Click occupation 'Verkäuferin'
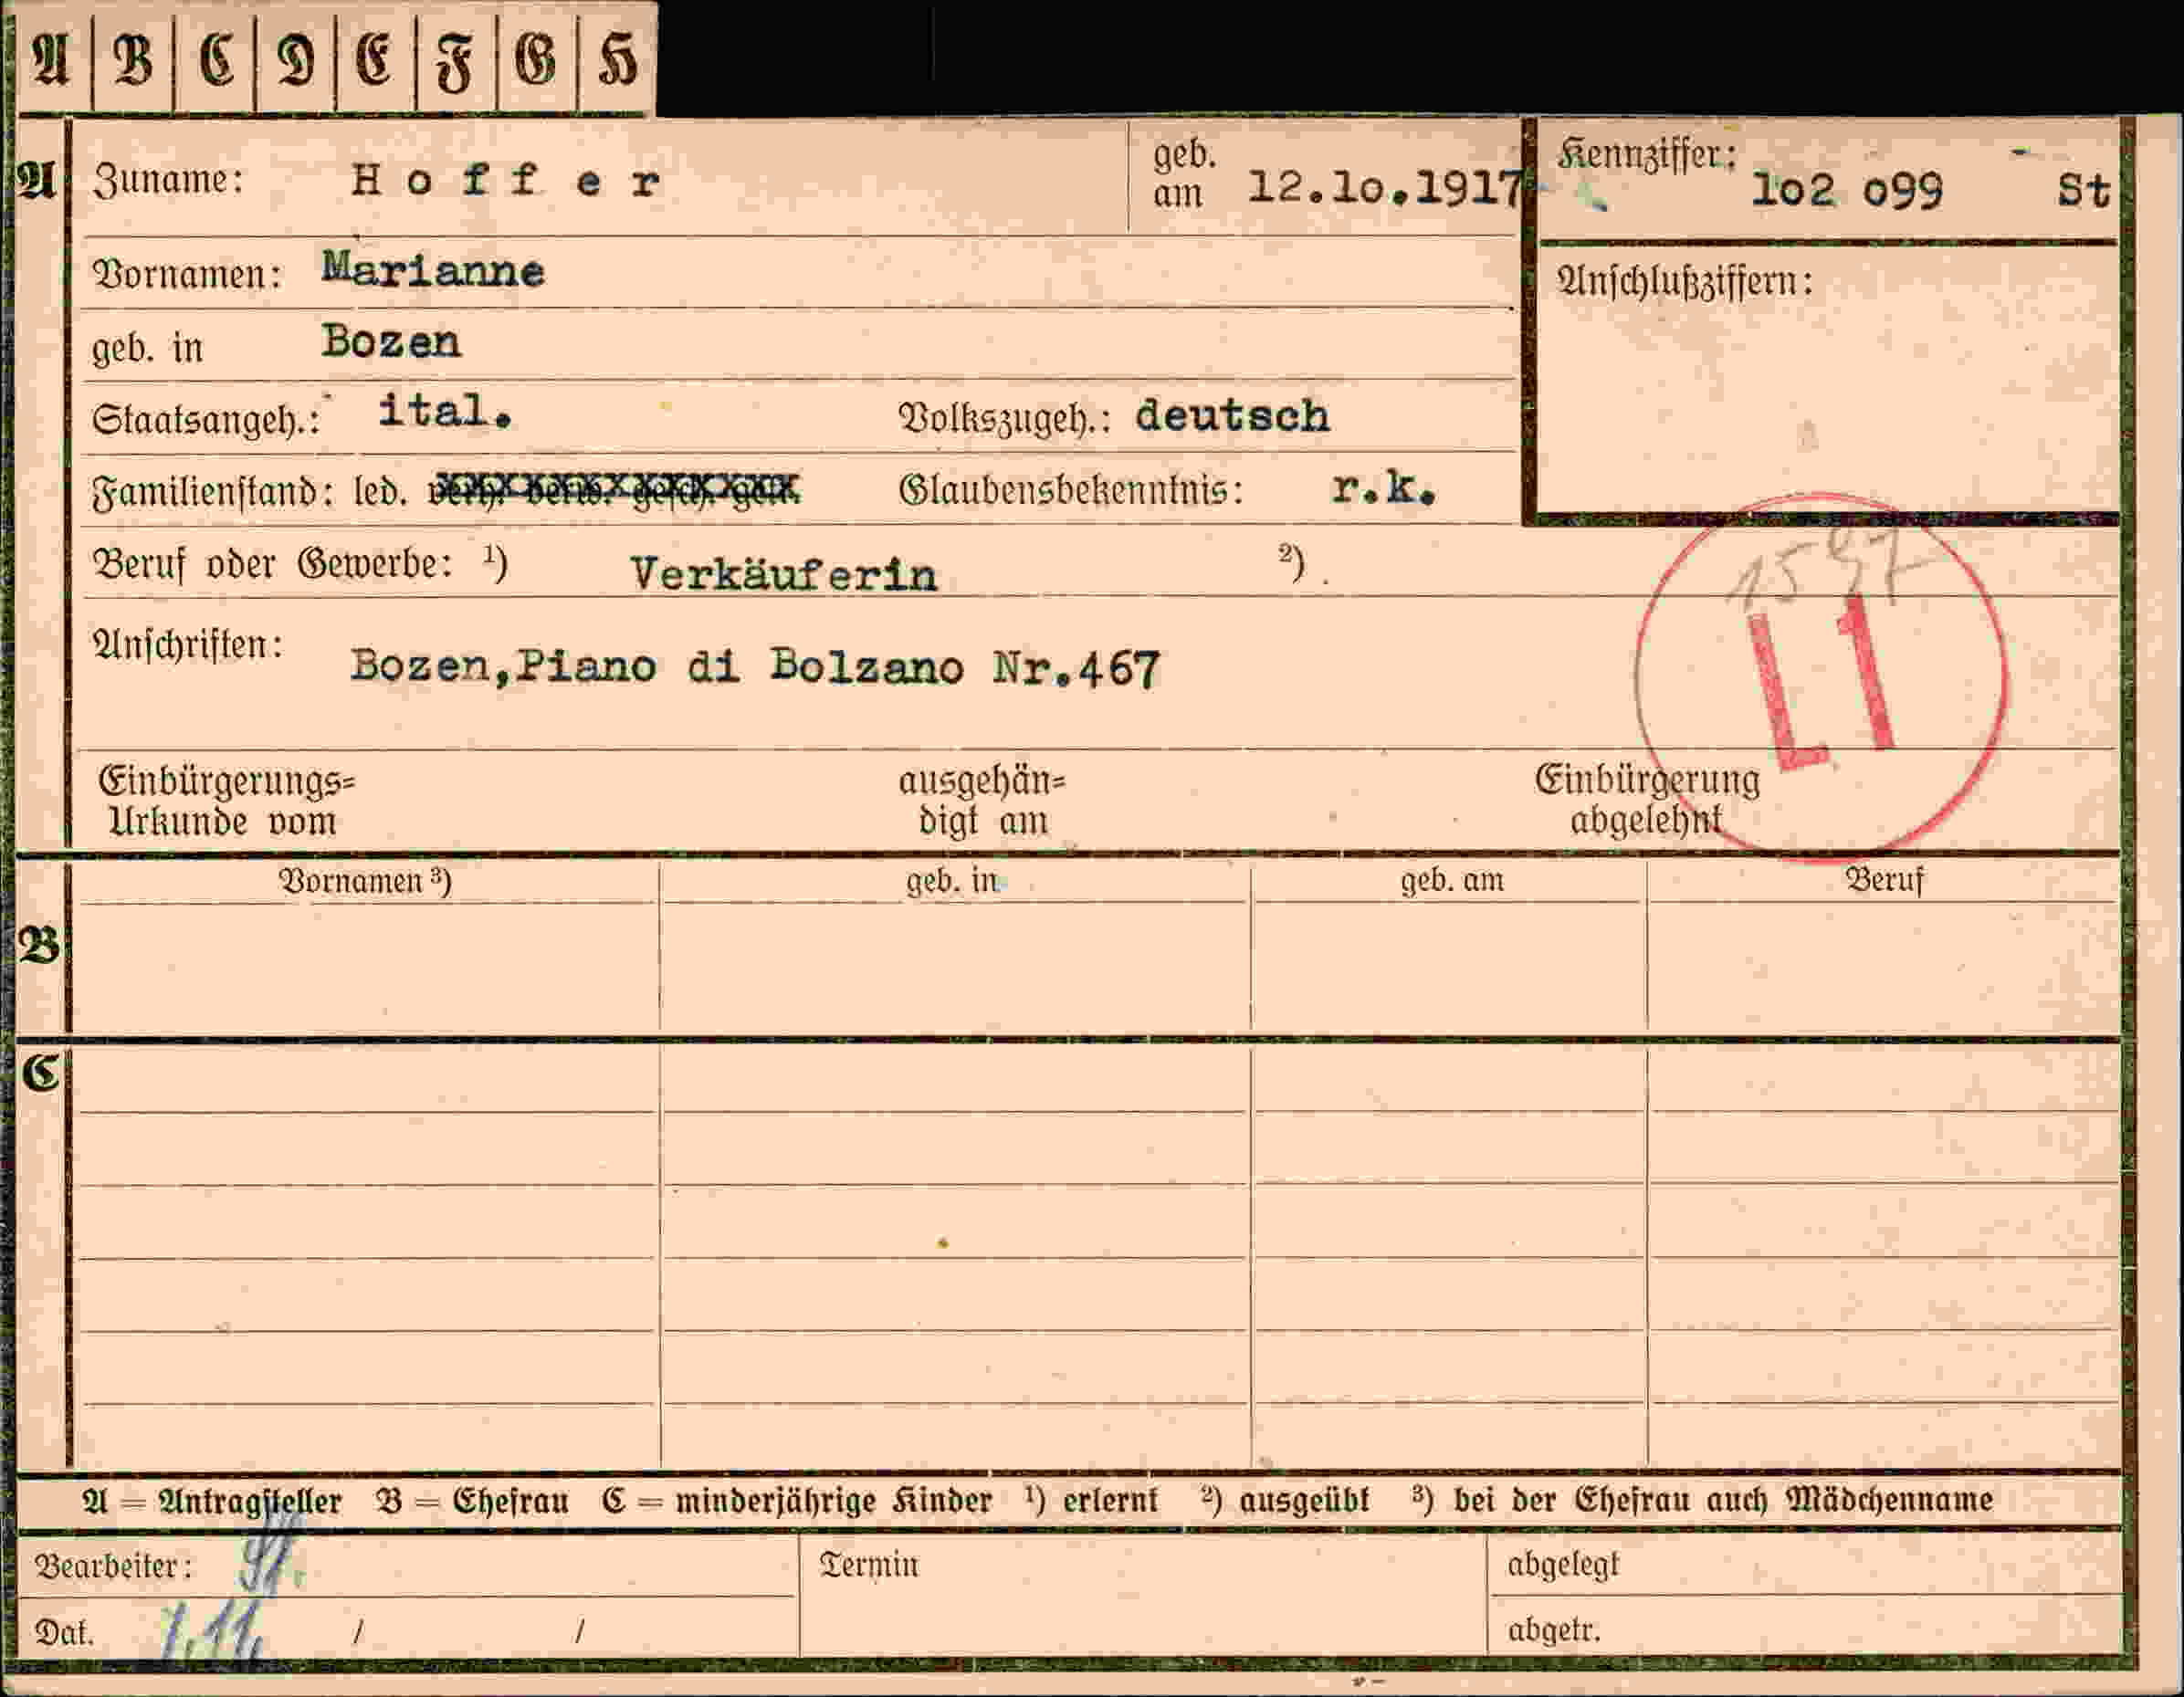 (x=783, y=574)
